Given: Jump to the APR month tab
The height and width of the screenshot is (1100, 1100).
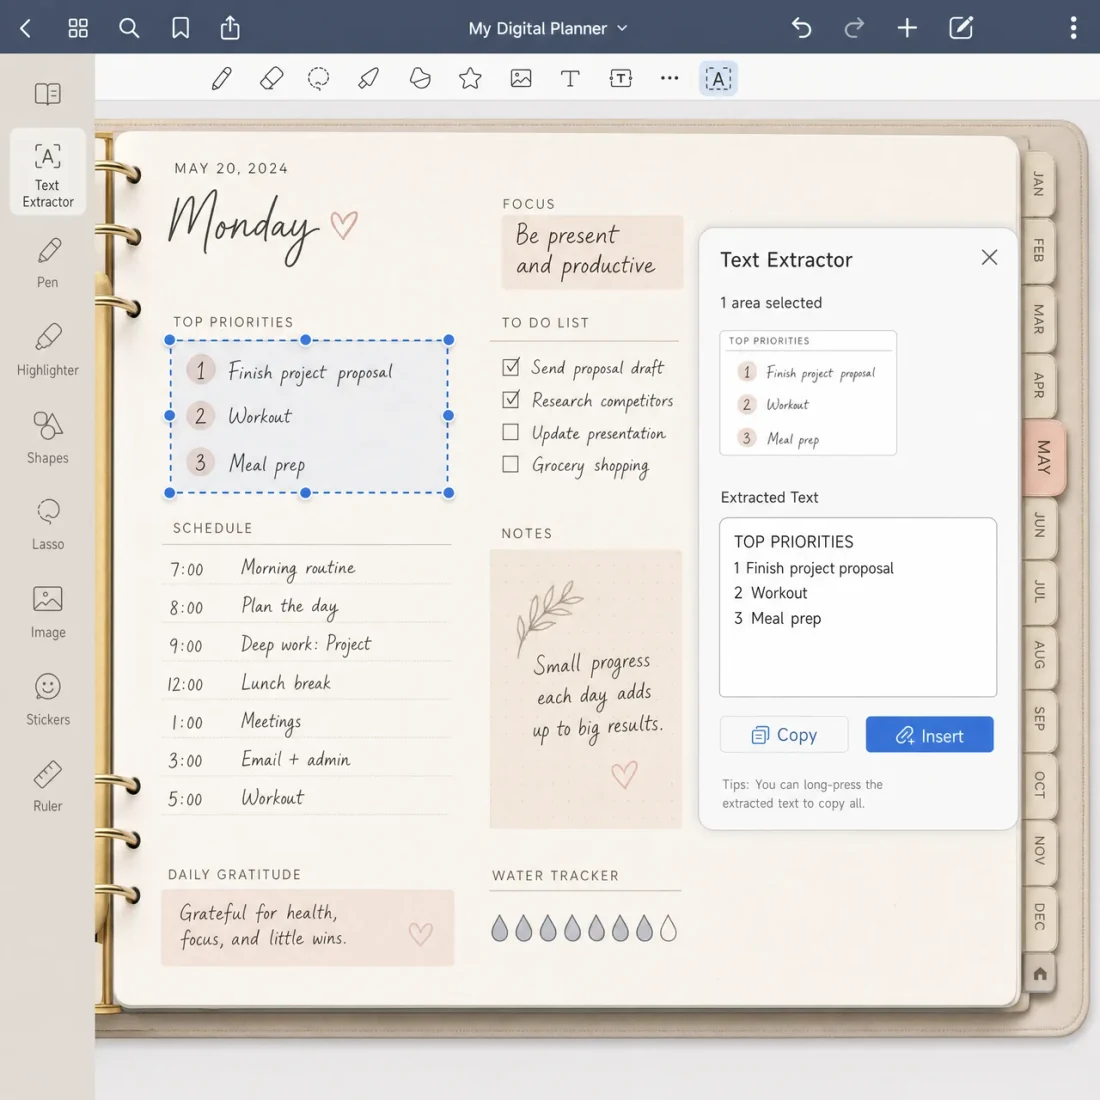Looking at the screenshot, I should (x=1039, y=385).
